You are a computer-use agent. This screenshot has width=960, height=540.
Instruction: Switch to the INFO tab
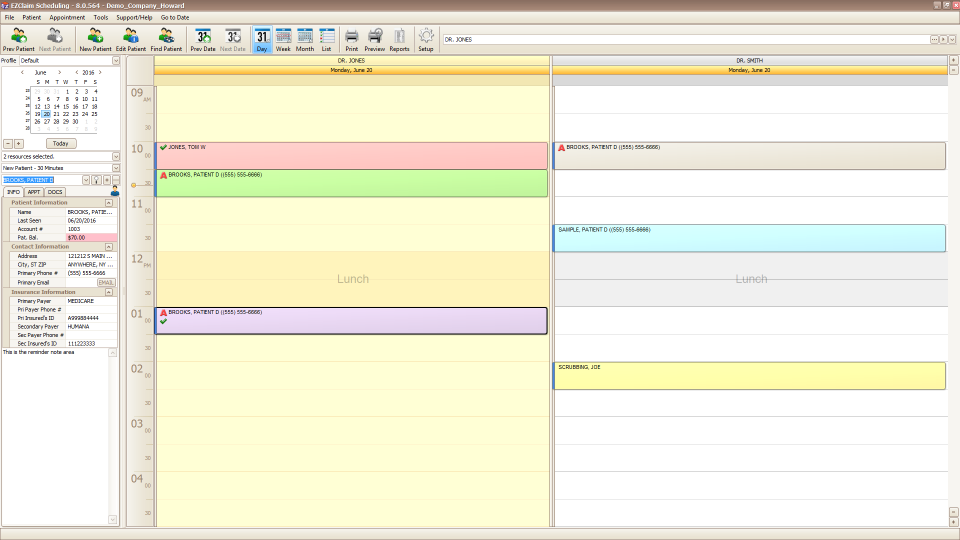point(13,192)
